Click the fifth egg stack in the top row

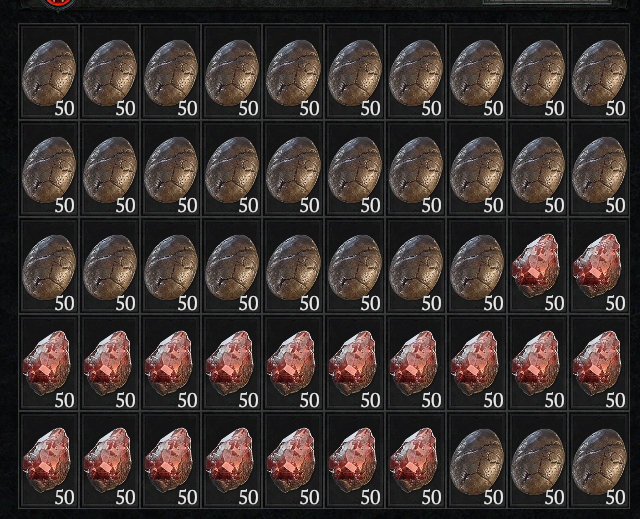(x=293, y=72)
